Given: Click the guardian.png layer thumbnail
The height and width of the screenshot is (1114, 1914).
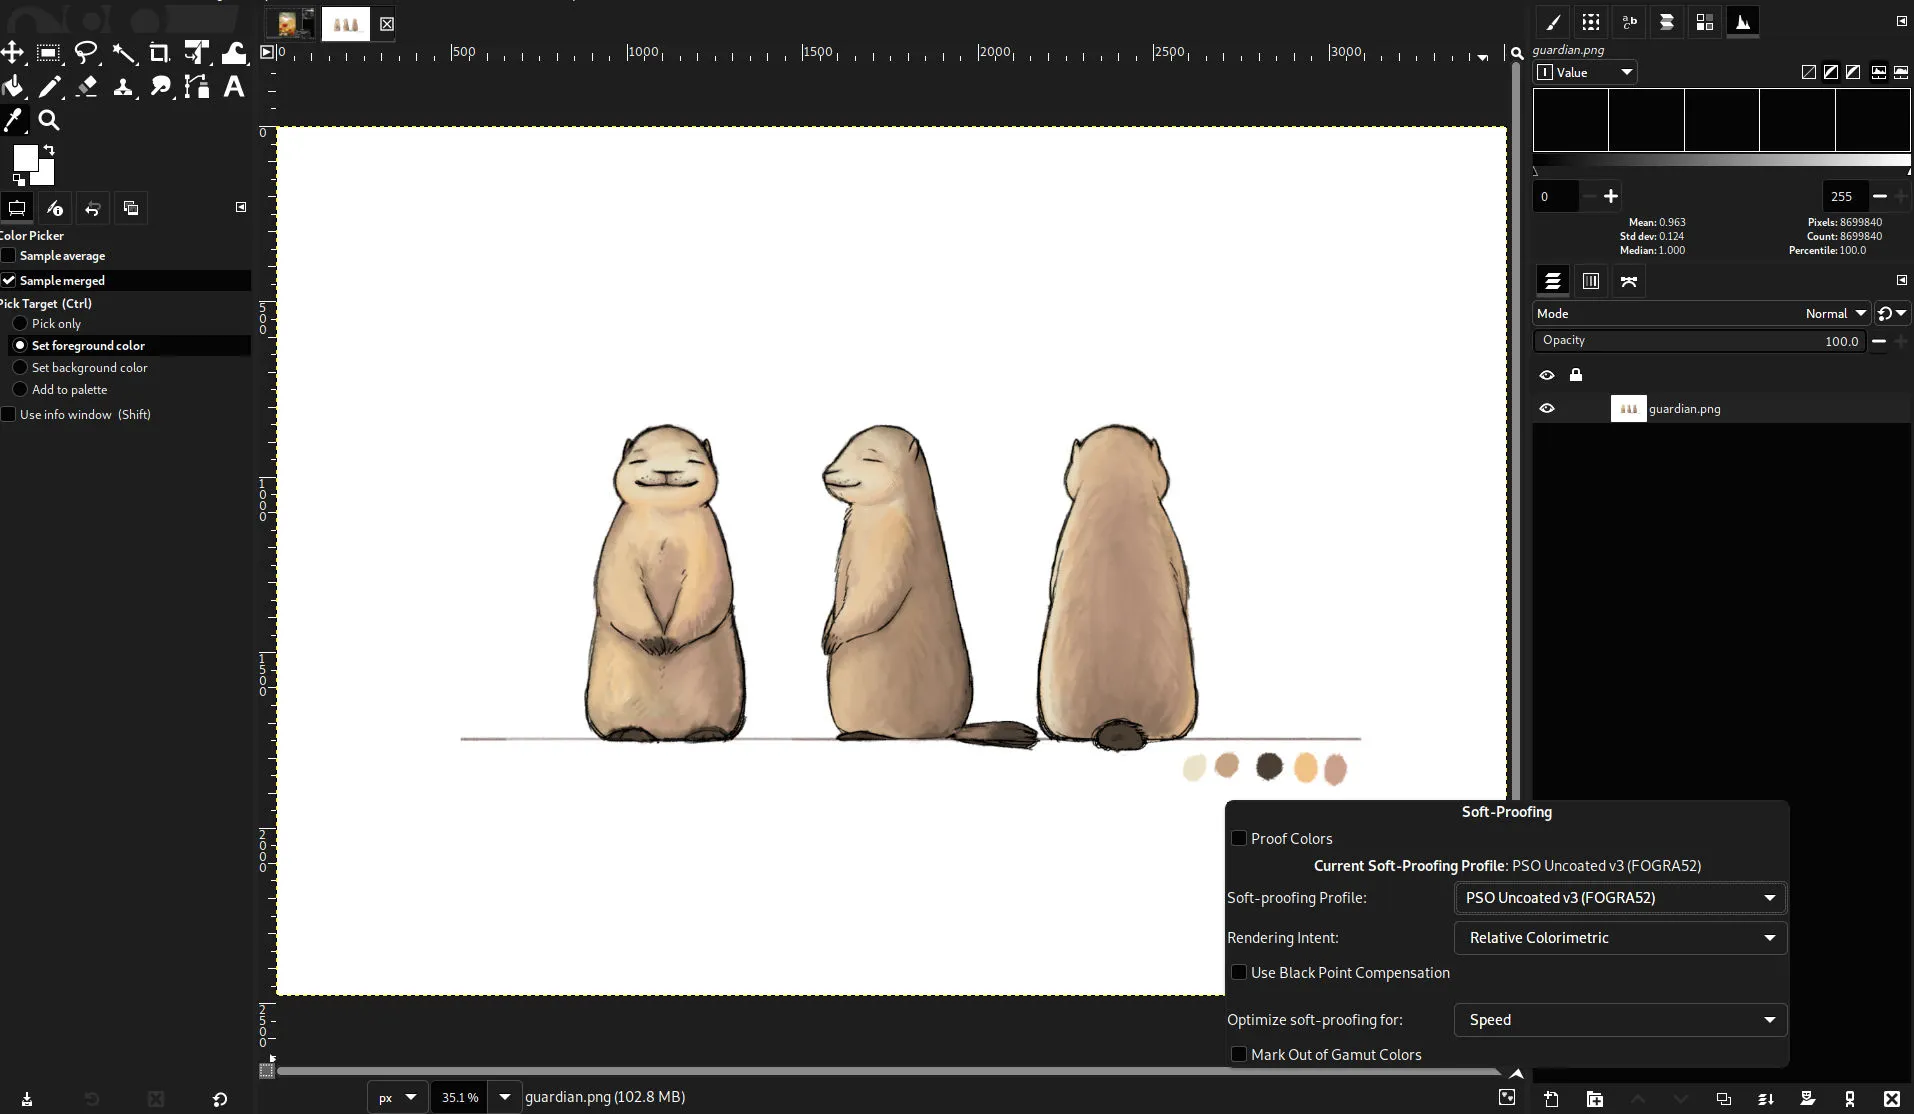Looking at the screenshot, I should 1628,408.
